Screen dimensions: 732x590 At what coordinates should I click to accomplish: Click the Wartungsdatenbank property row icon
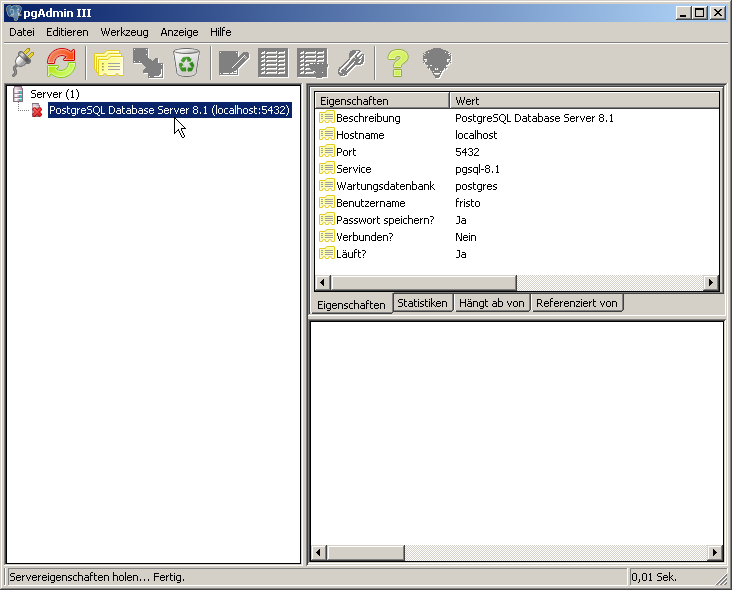pos(326,186)
